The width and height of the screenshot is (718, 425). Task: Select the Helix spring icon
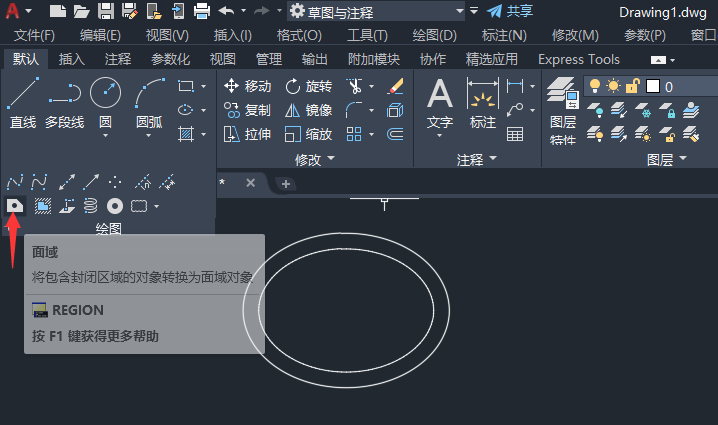coord(91,206)
